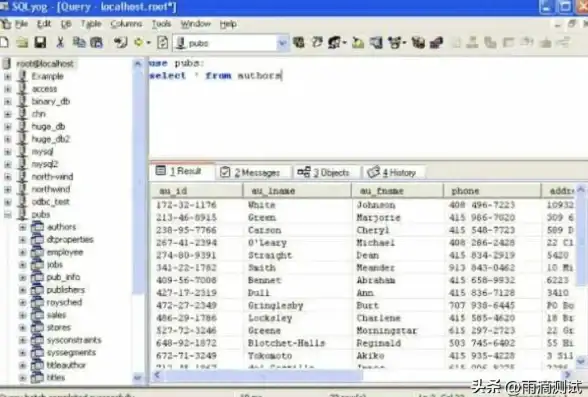The image size is (588, 397).
Task: Click the Paste clipboard icon
Action: click(96, 43)
